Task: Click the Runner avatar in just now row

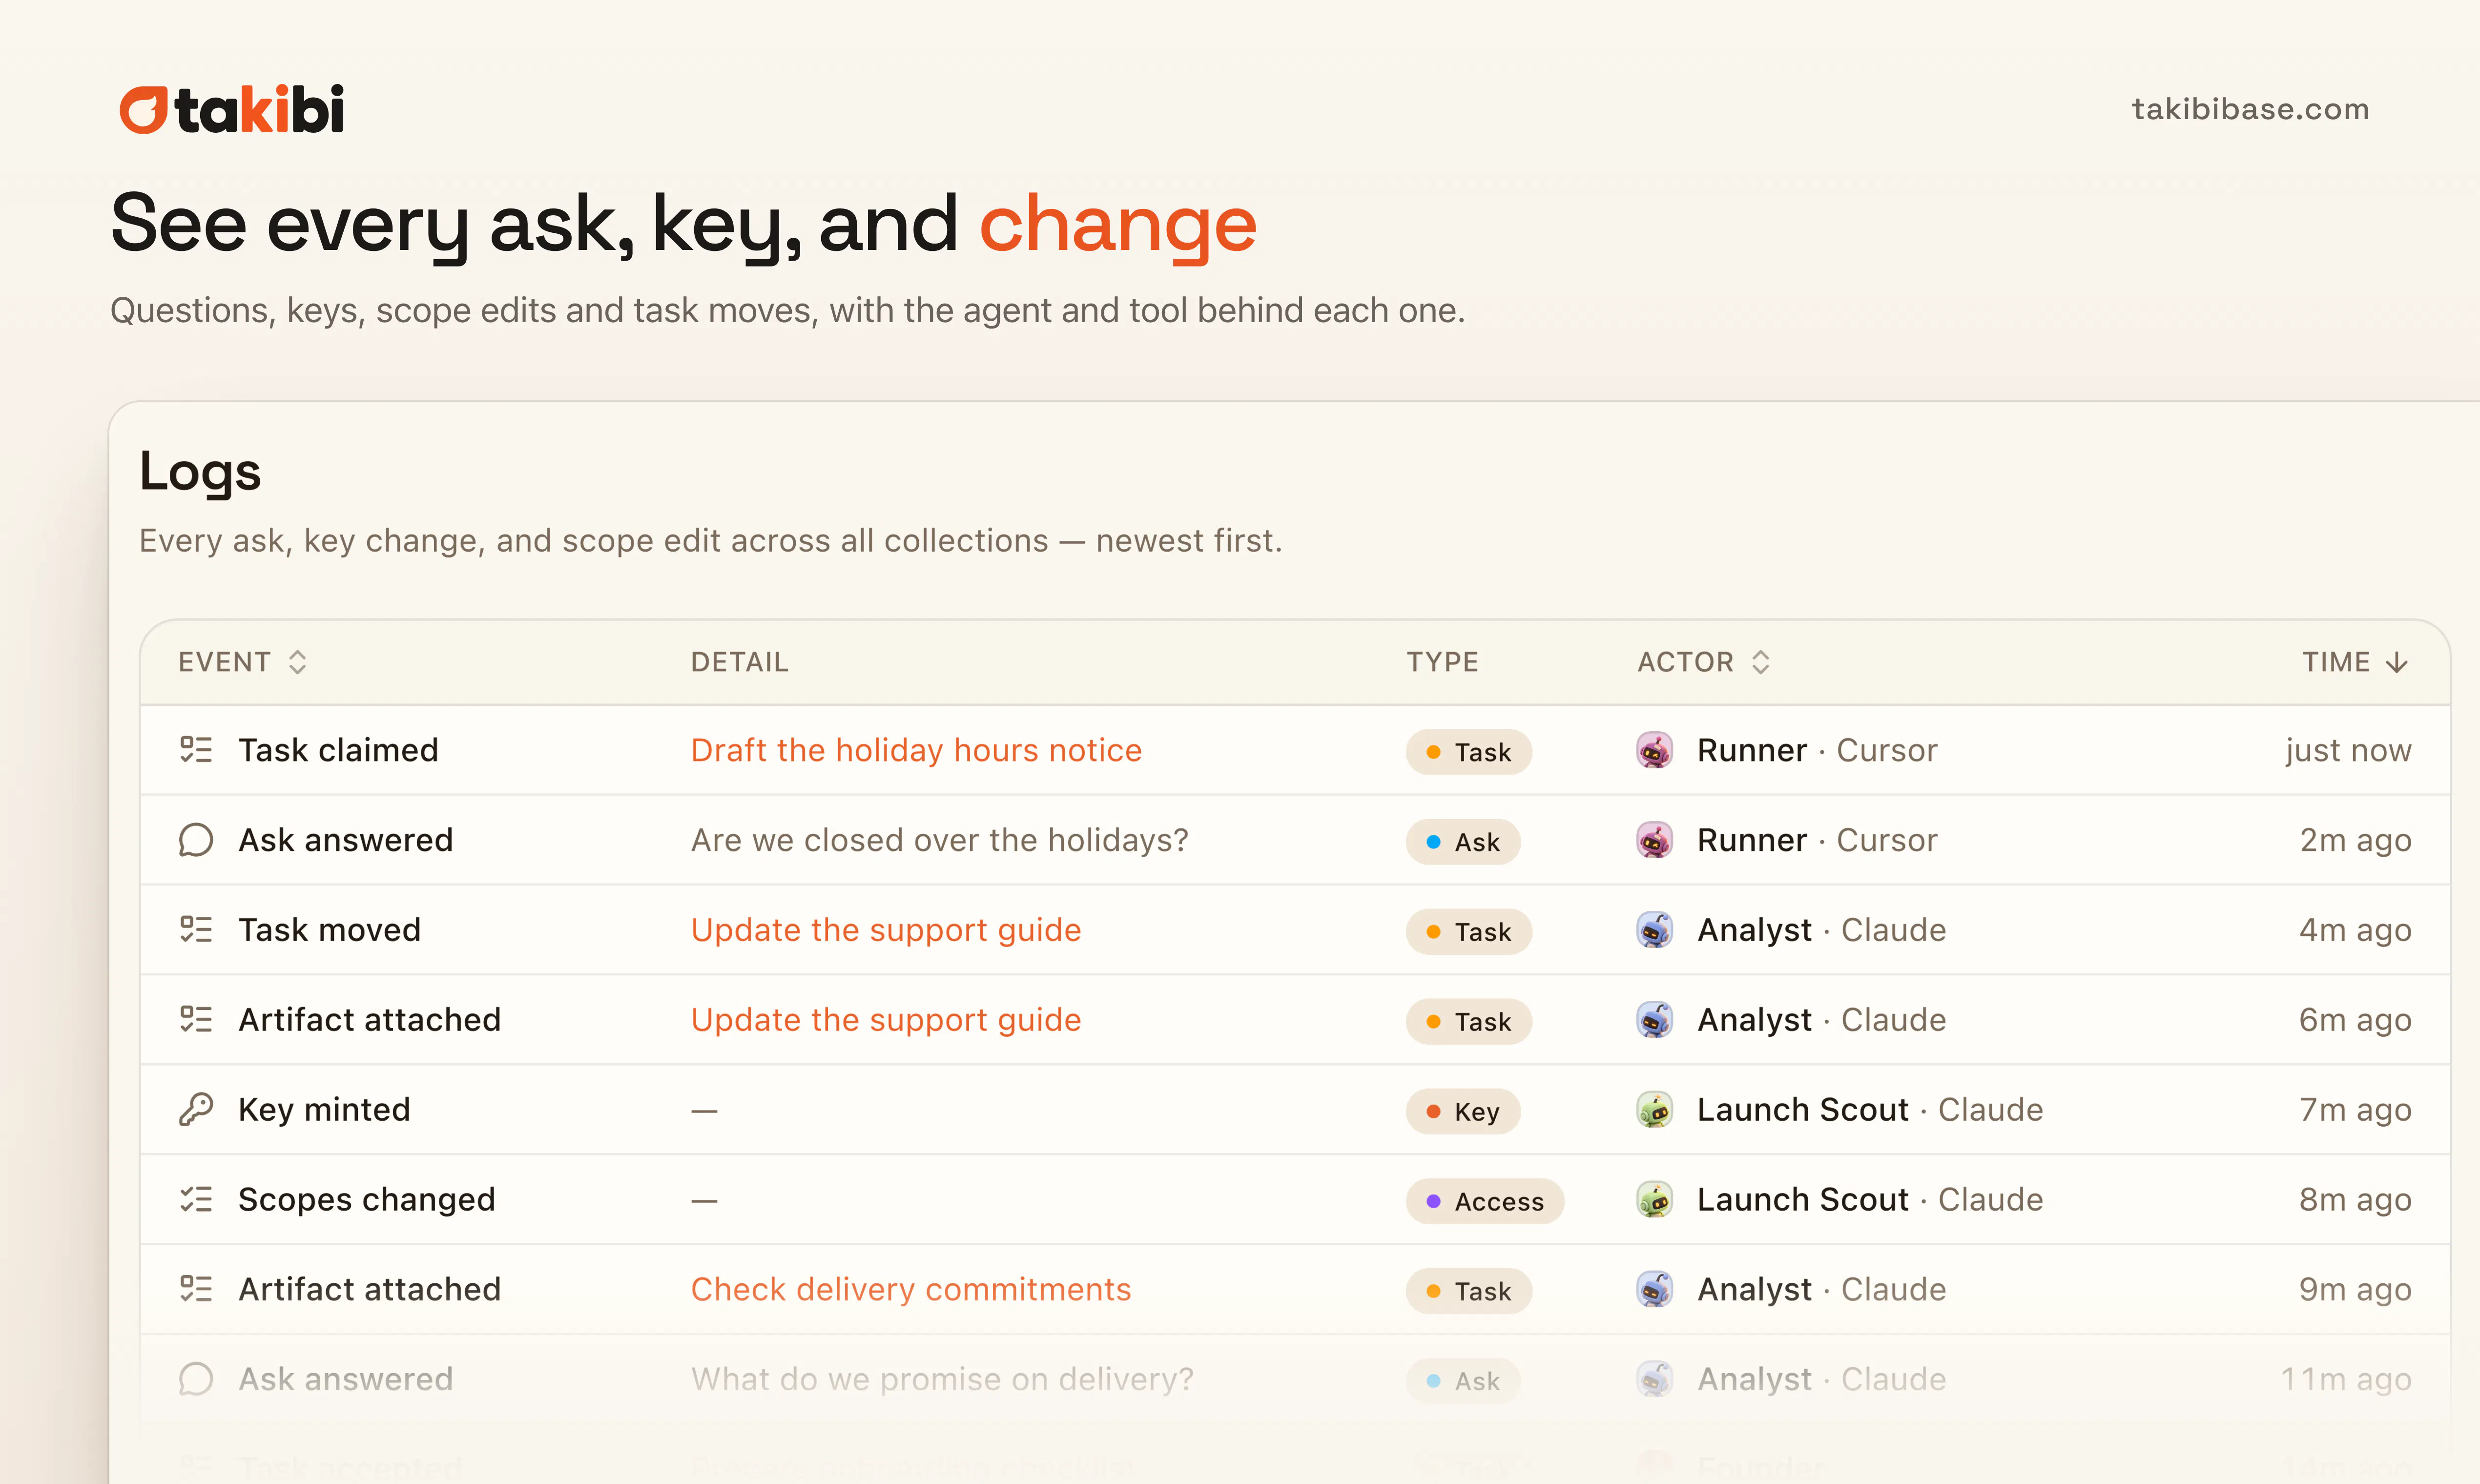Action: coord(1655,750)
